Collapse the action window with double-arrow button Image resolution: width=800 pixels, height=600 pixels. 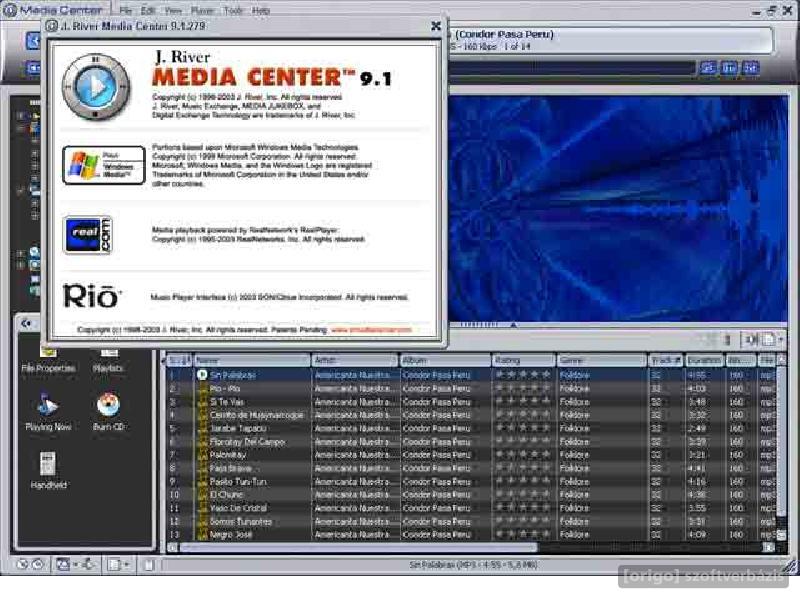tap(26, 323)
